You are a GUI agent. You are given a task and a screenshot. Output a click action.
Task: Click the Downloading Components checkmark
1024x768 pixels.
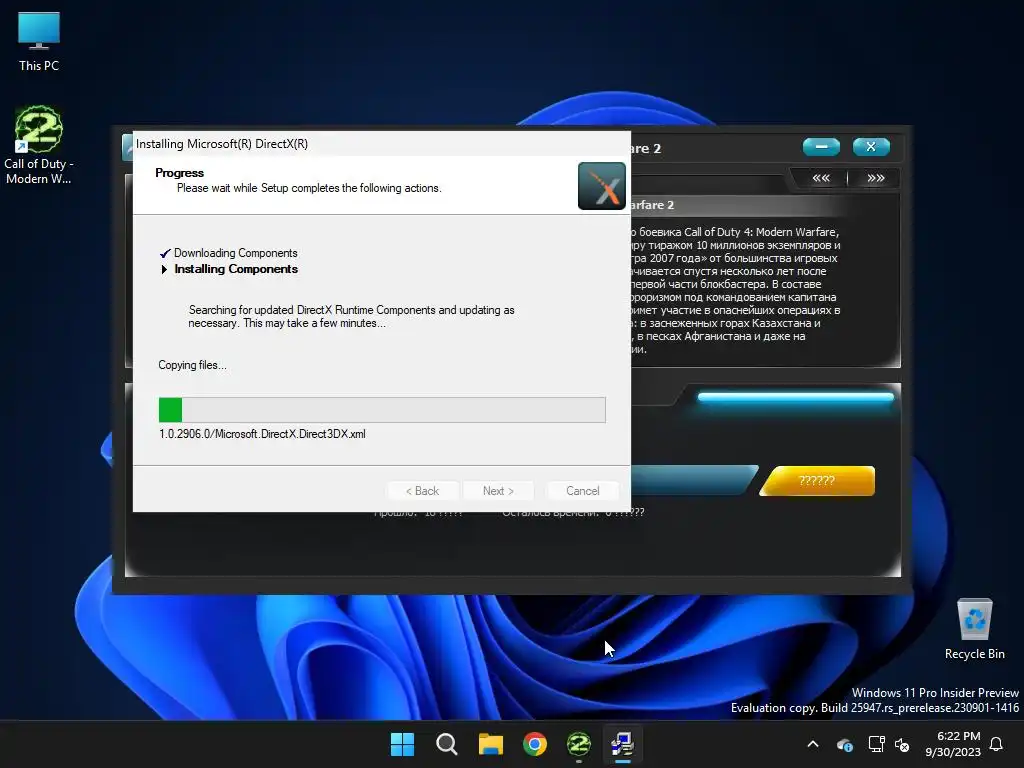(165, 253)
